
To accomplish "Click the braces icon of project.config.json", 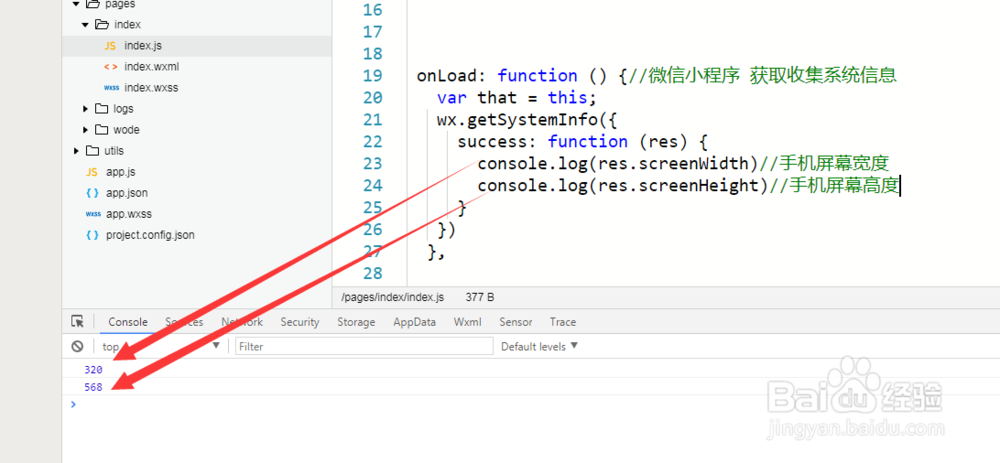I will tap(92, 235).
